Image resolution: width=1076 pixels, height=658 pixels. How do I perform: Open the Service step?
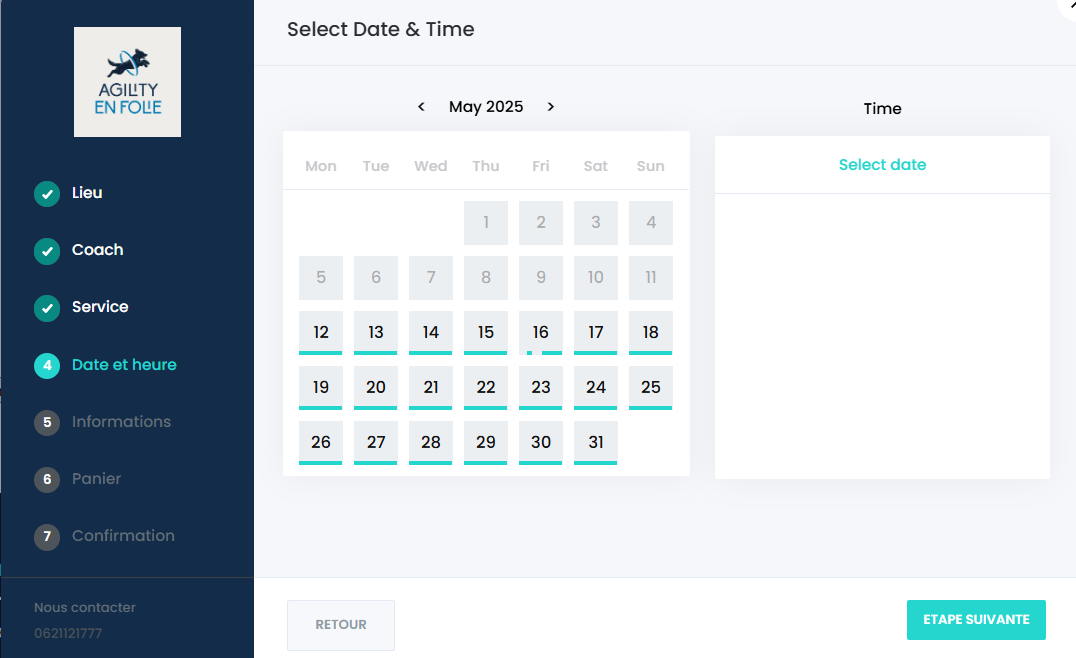(x=100, y=307)
